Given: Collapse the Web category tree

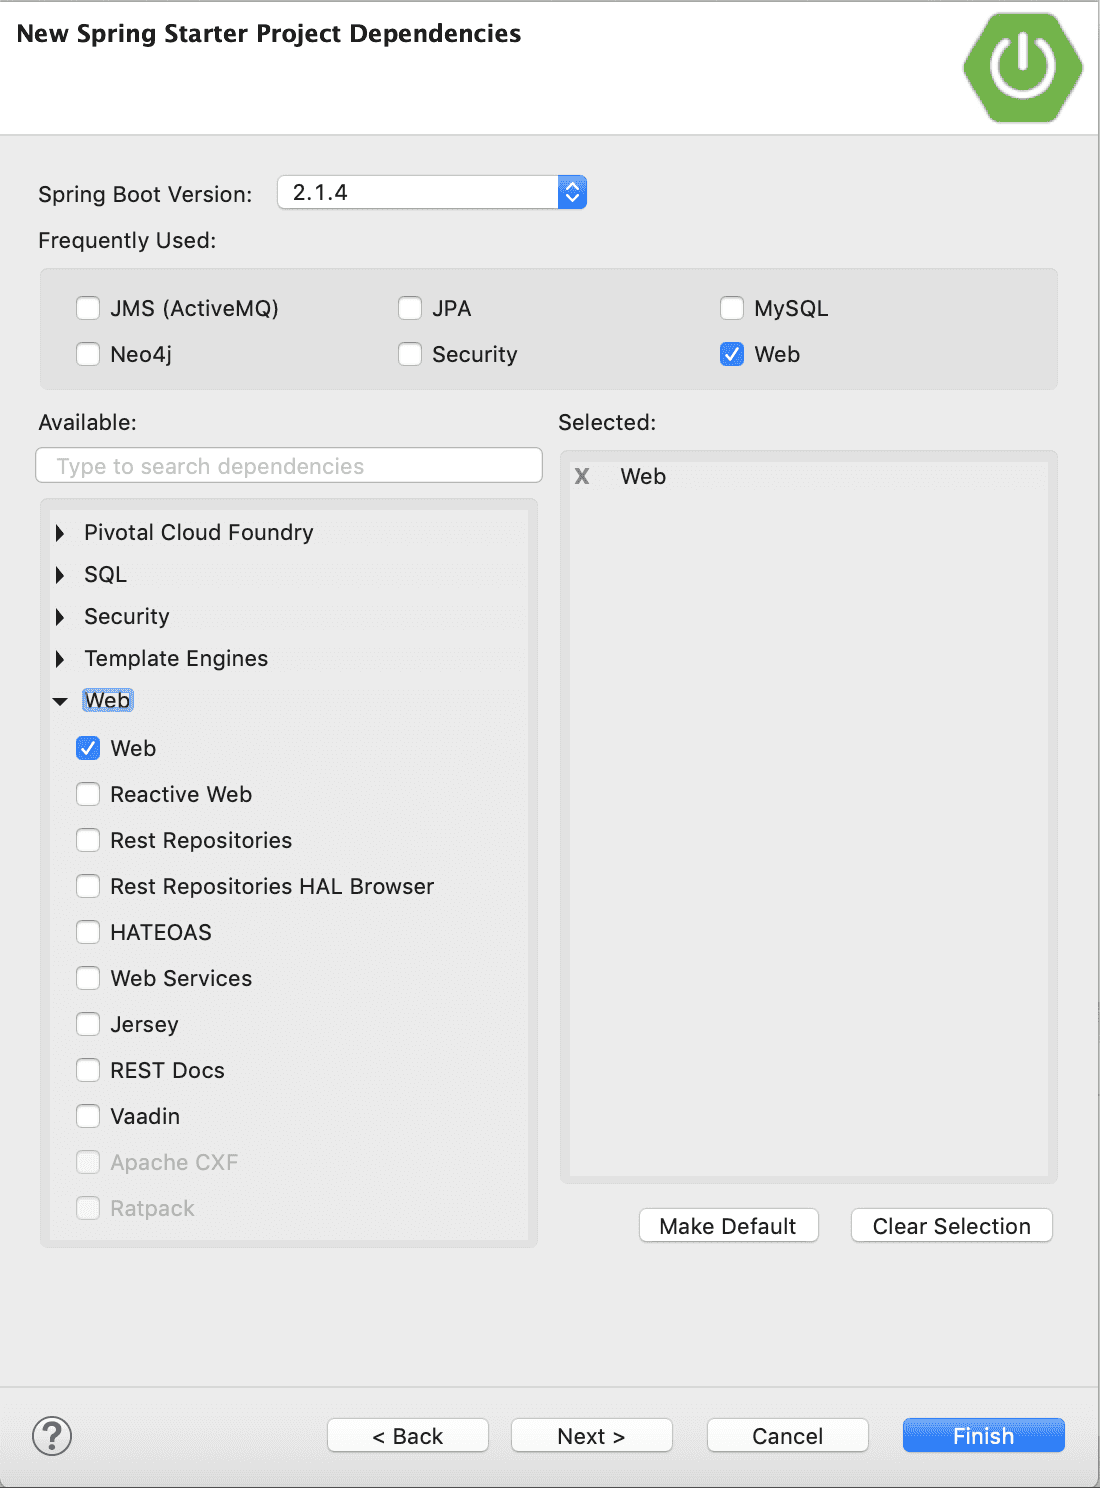Looking at the screenshot, I should [x=60, y=700].
